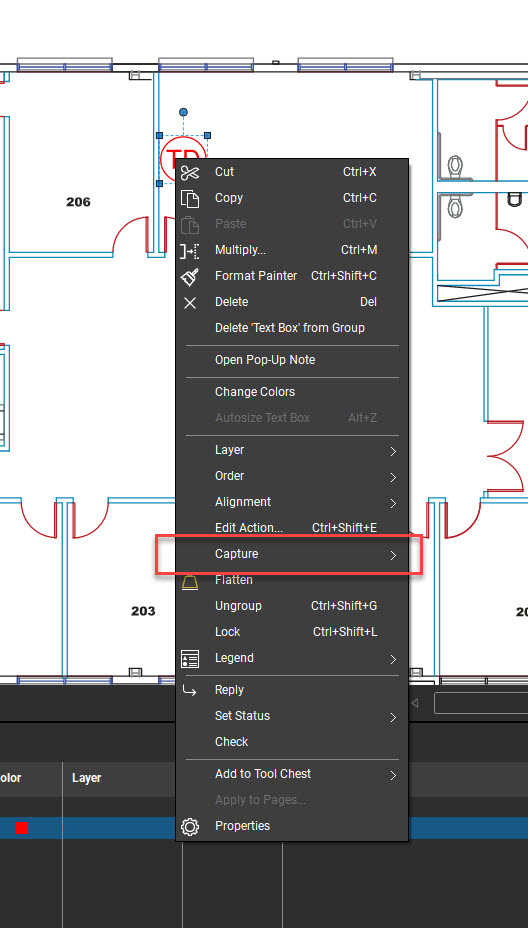Click the Reply arrow icon
528x928 pixels.
(189, 690)
